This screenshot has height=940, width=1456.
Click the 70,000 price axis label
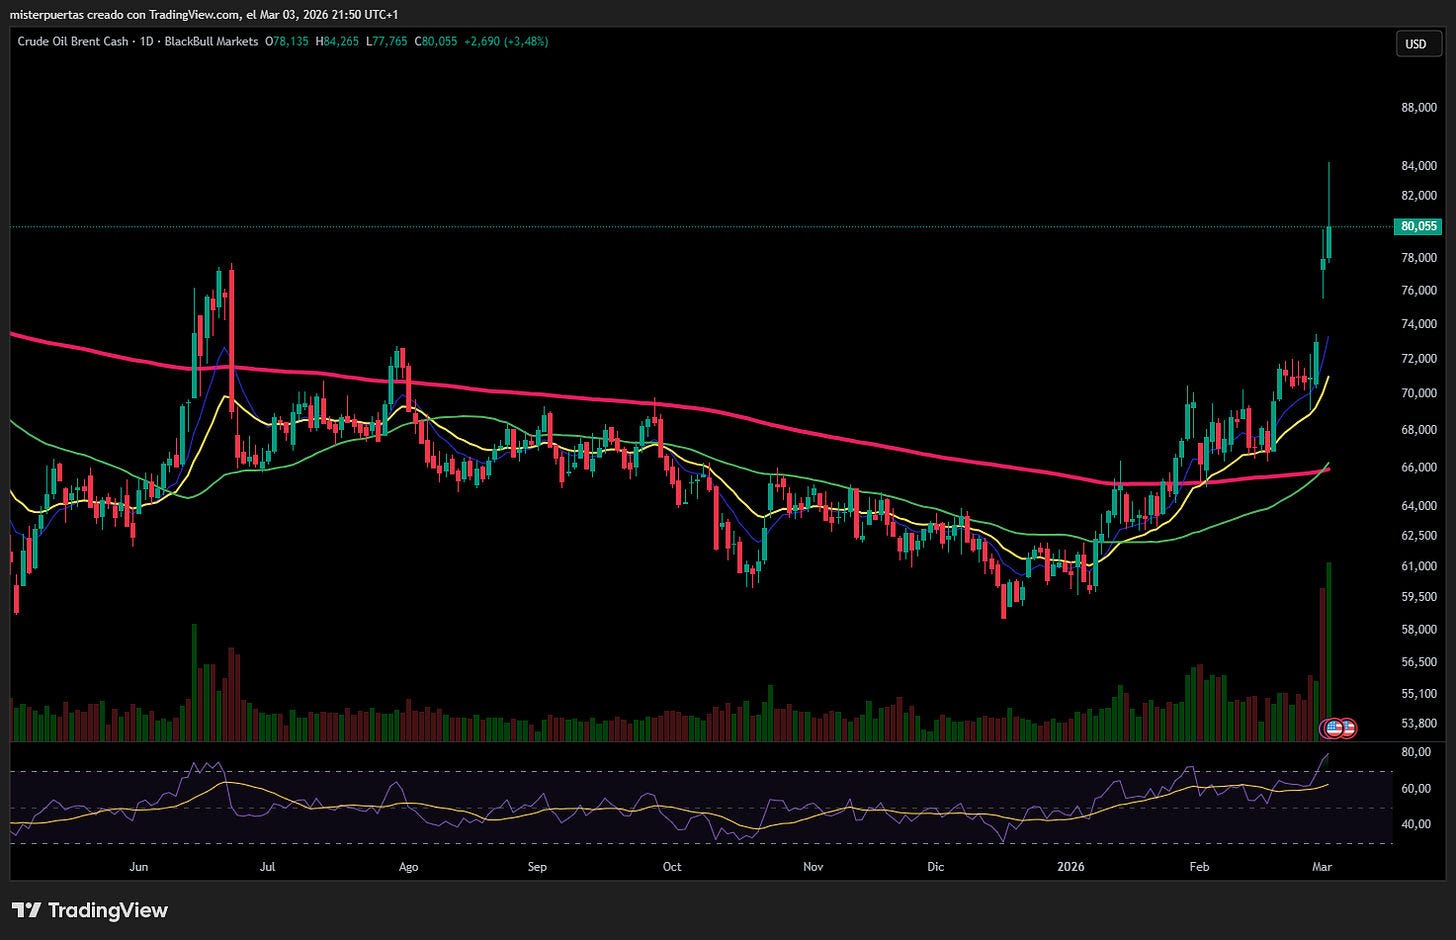click(1419, 393)
